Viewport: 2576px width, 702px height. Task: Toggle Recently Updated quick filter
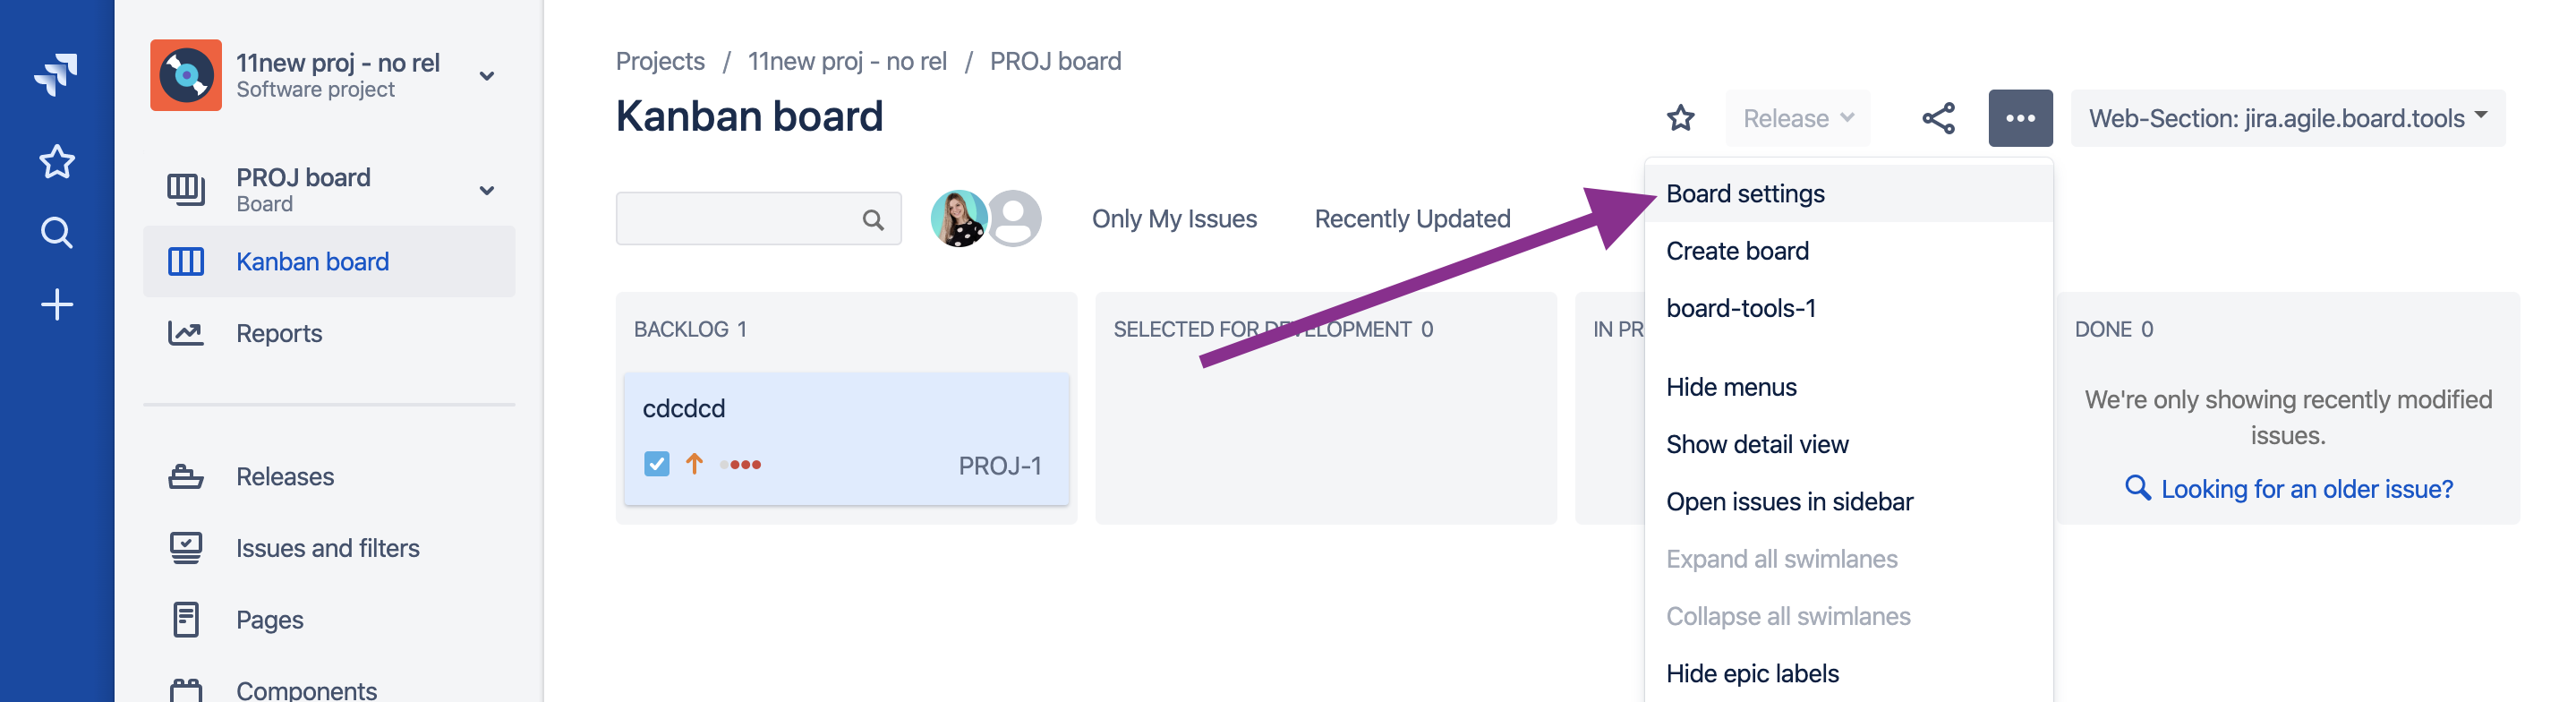[1411, 219]
